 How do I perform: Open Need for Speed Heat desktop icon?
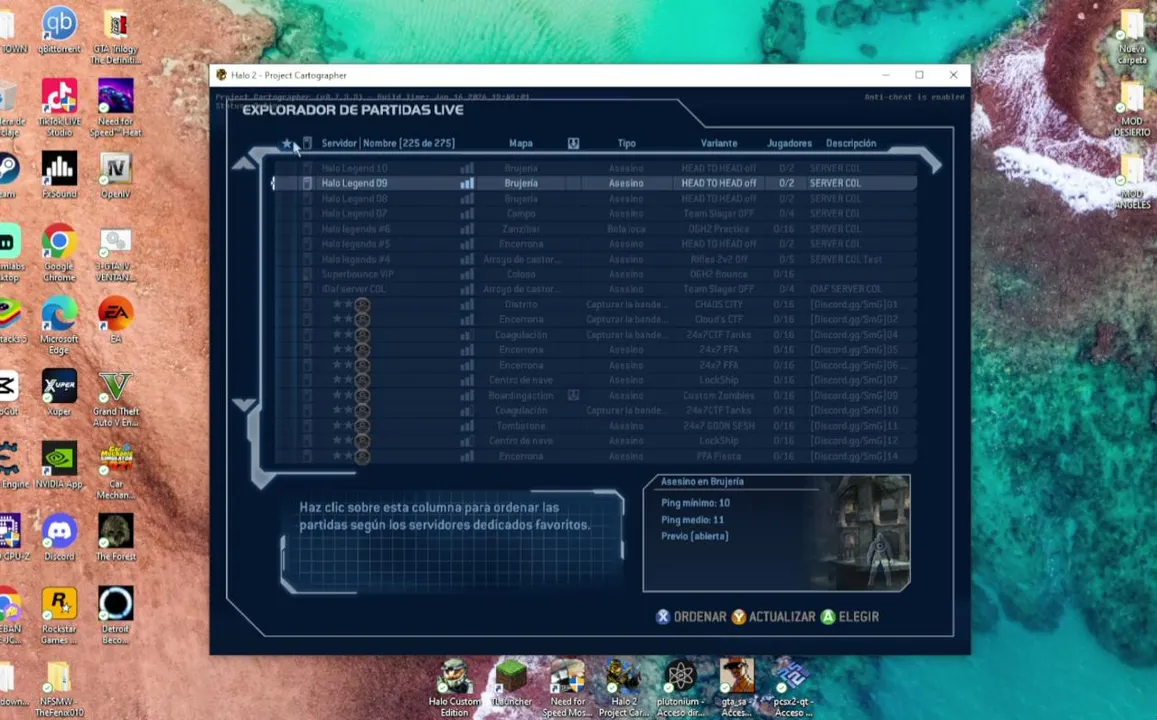(x=116, y=108)
